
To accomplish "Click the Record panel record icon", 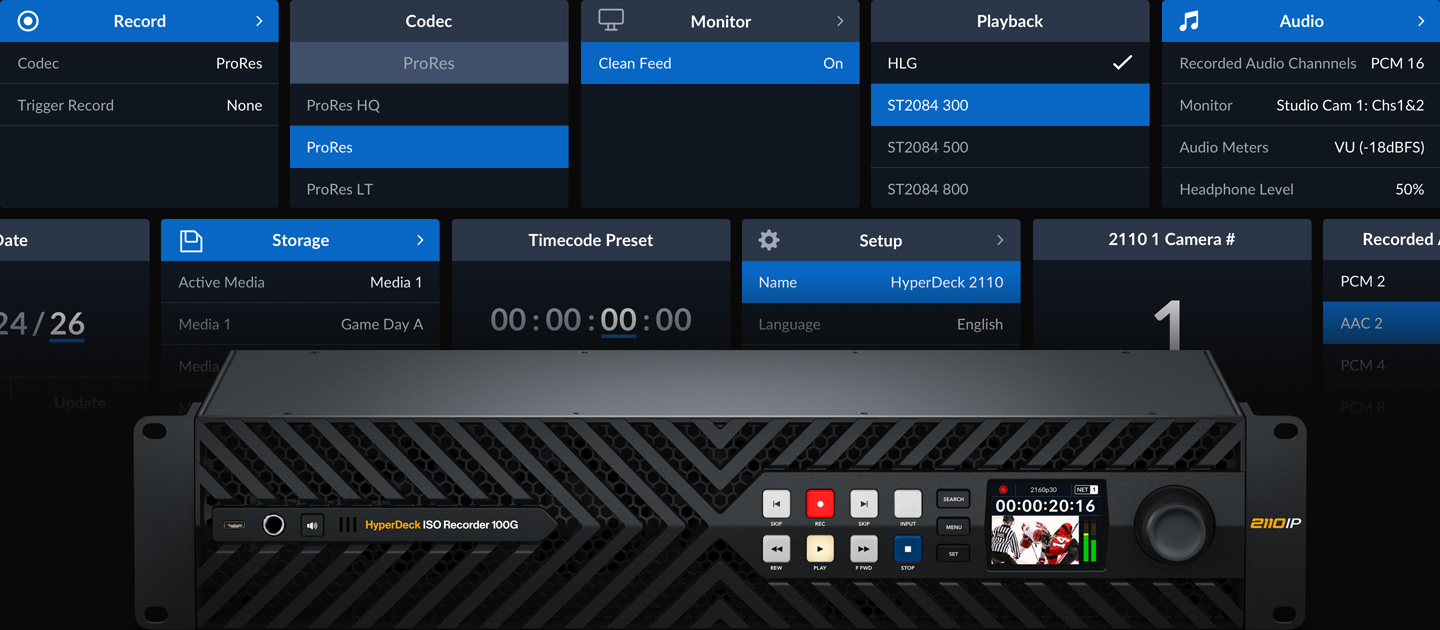I will pyautogui.click(x=27, y=20).
